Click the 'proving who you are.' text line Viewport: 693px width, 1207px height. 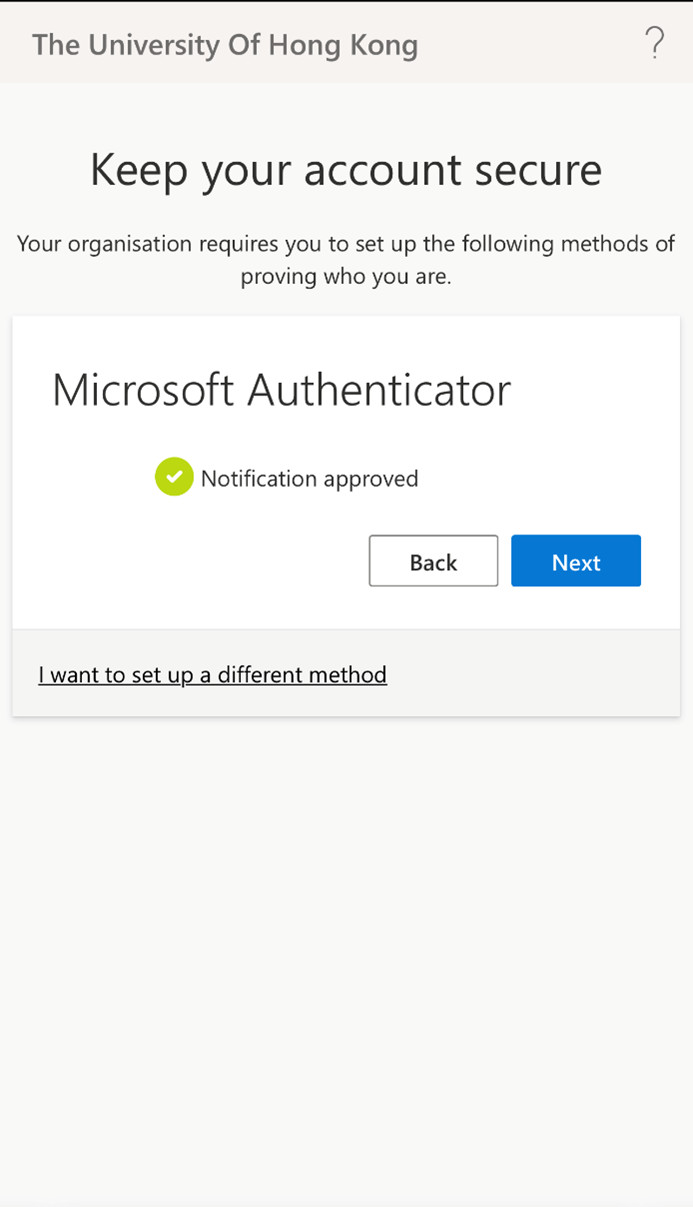click(346, 277)
